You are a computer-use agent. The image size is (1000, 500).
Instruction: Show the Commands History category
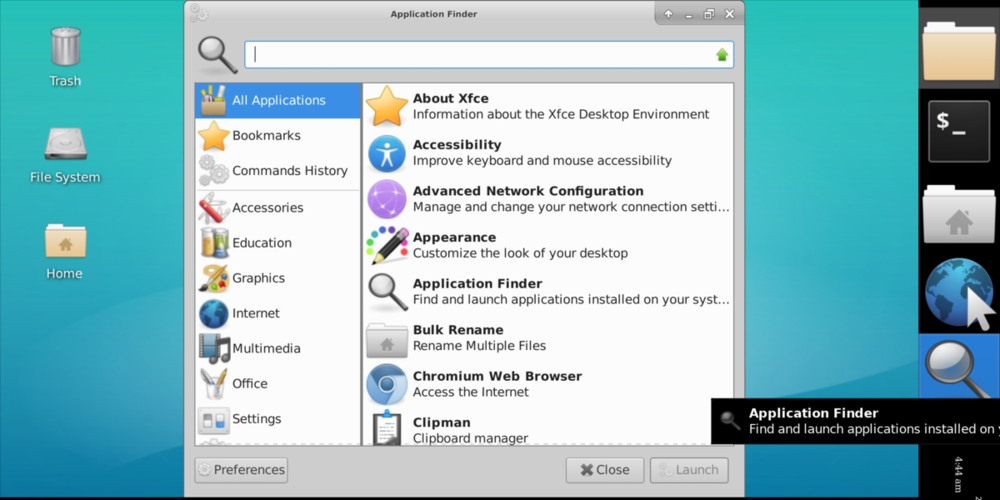pyautogui.click(x=278, y=170)
